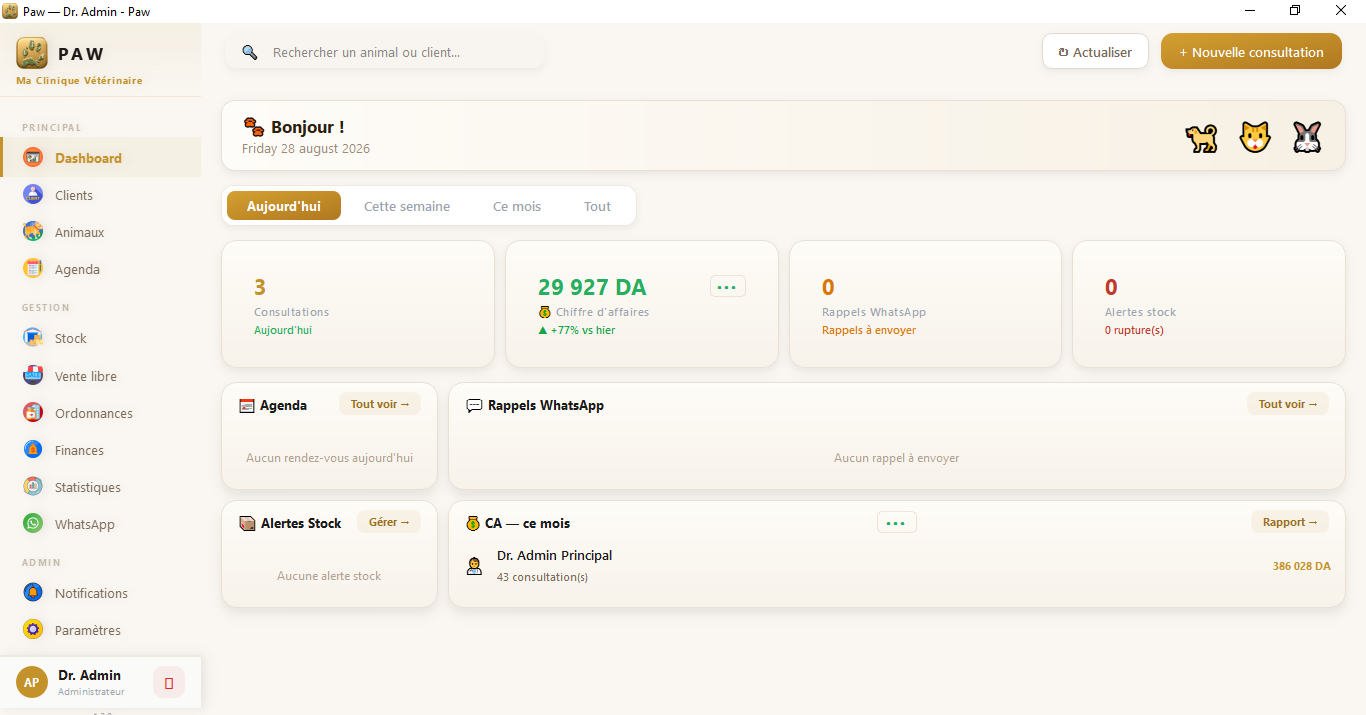Click Aucun rendez-vous aujourd'hui message
This screenshot has width=1366, height=715.
[329, 458]
